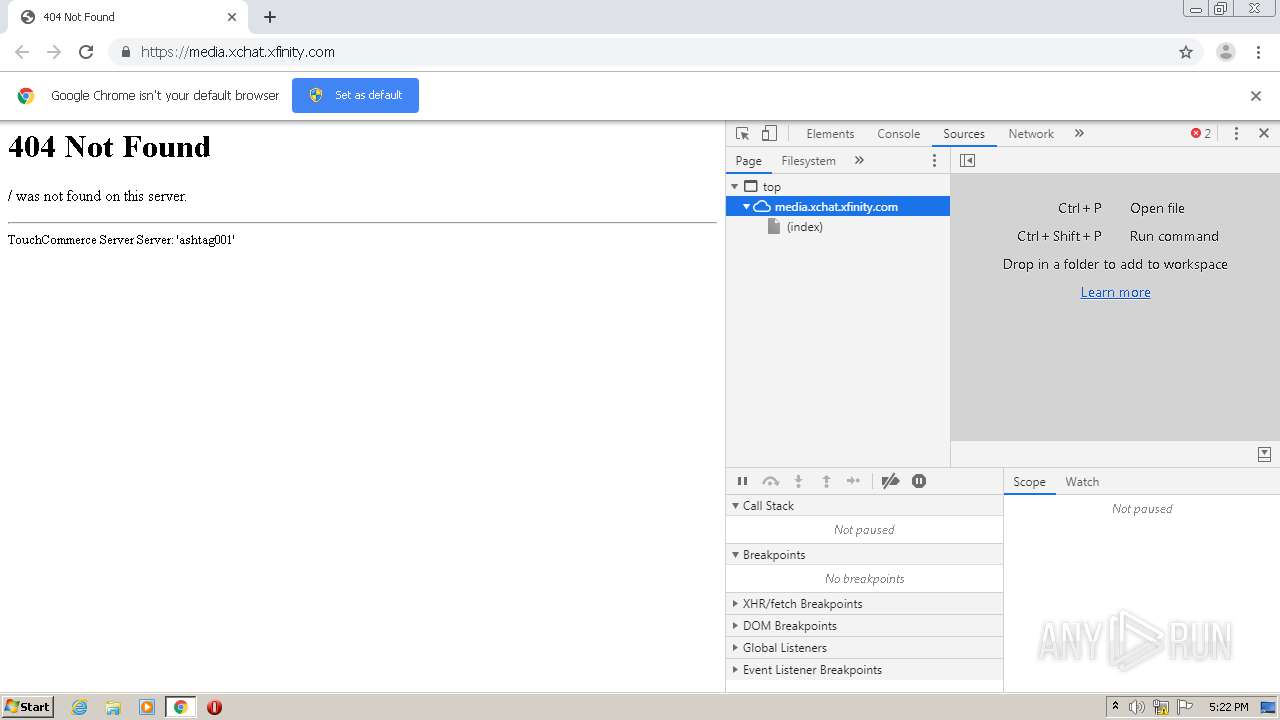
Task: Switch to the Console tab
Action: coord(898,133)
